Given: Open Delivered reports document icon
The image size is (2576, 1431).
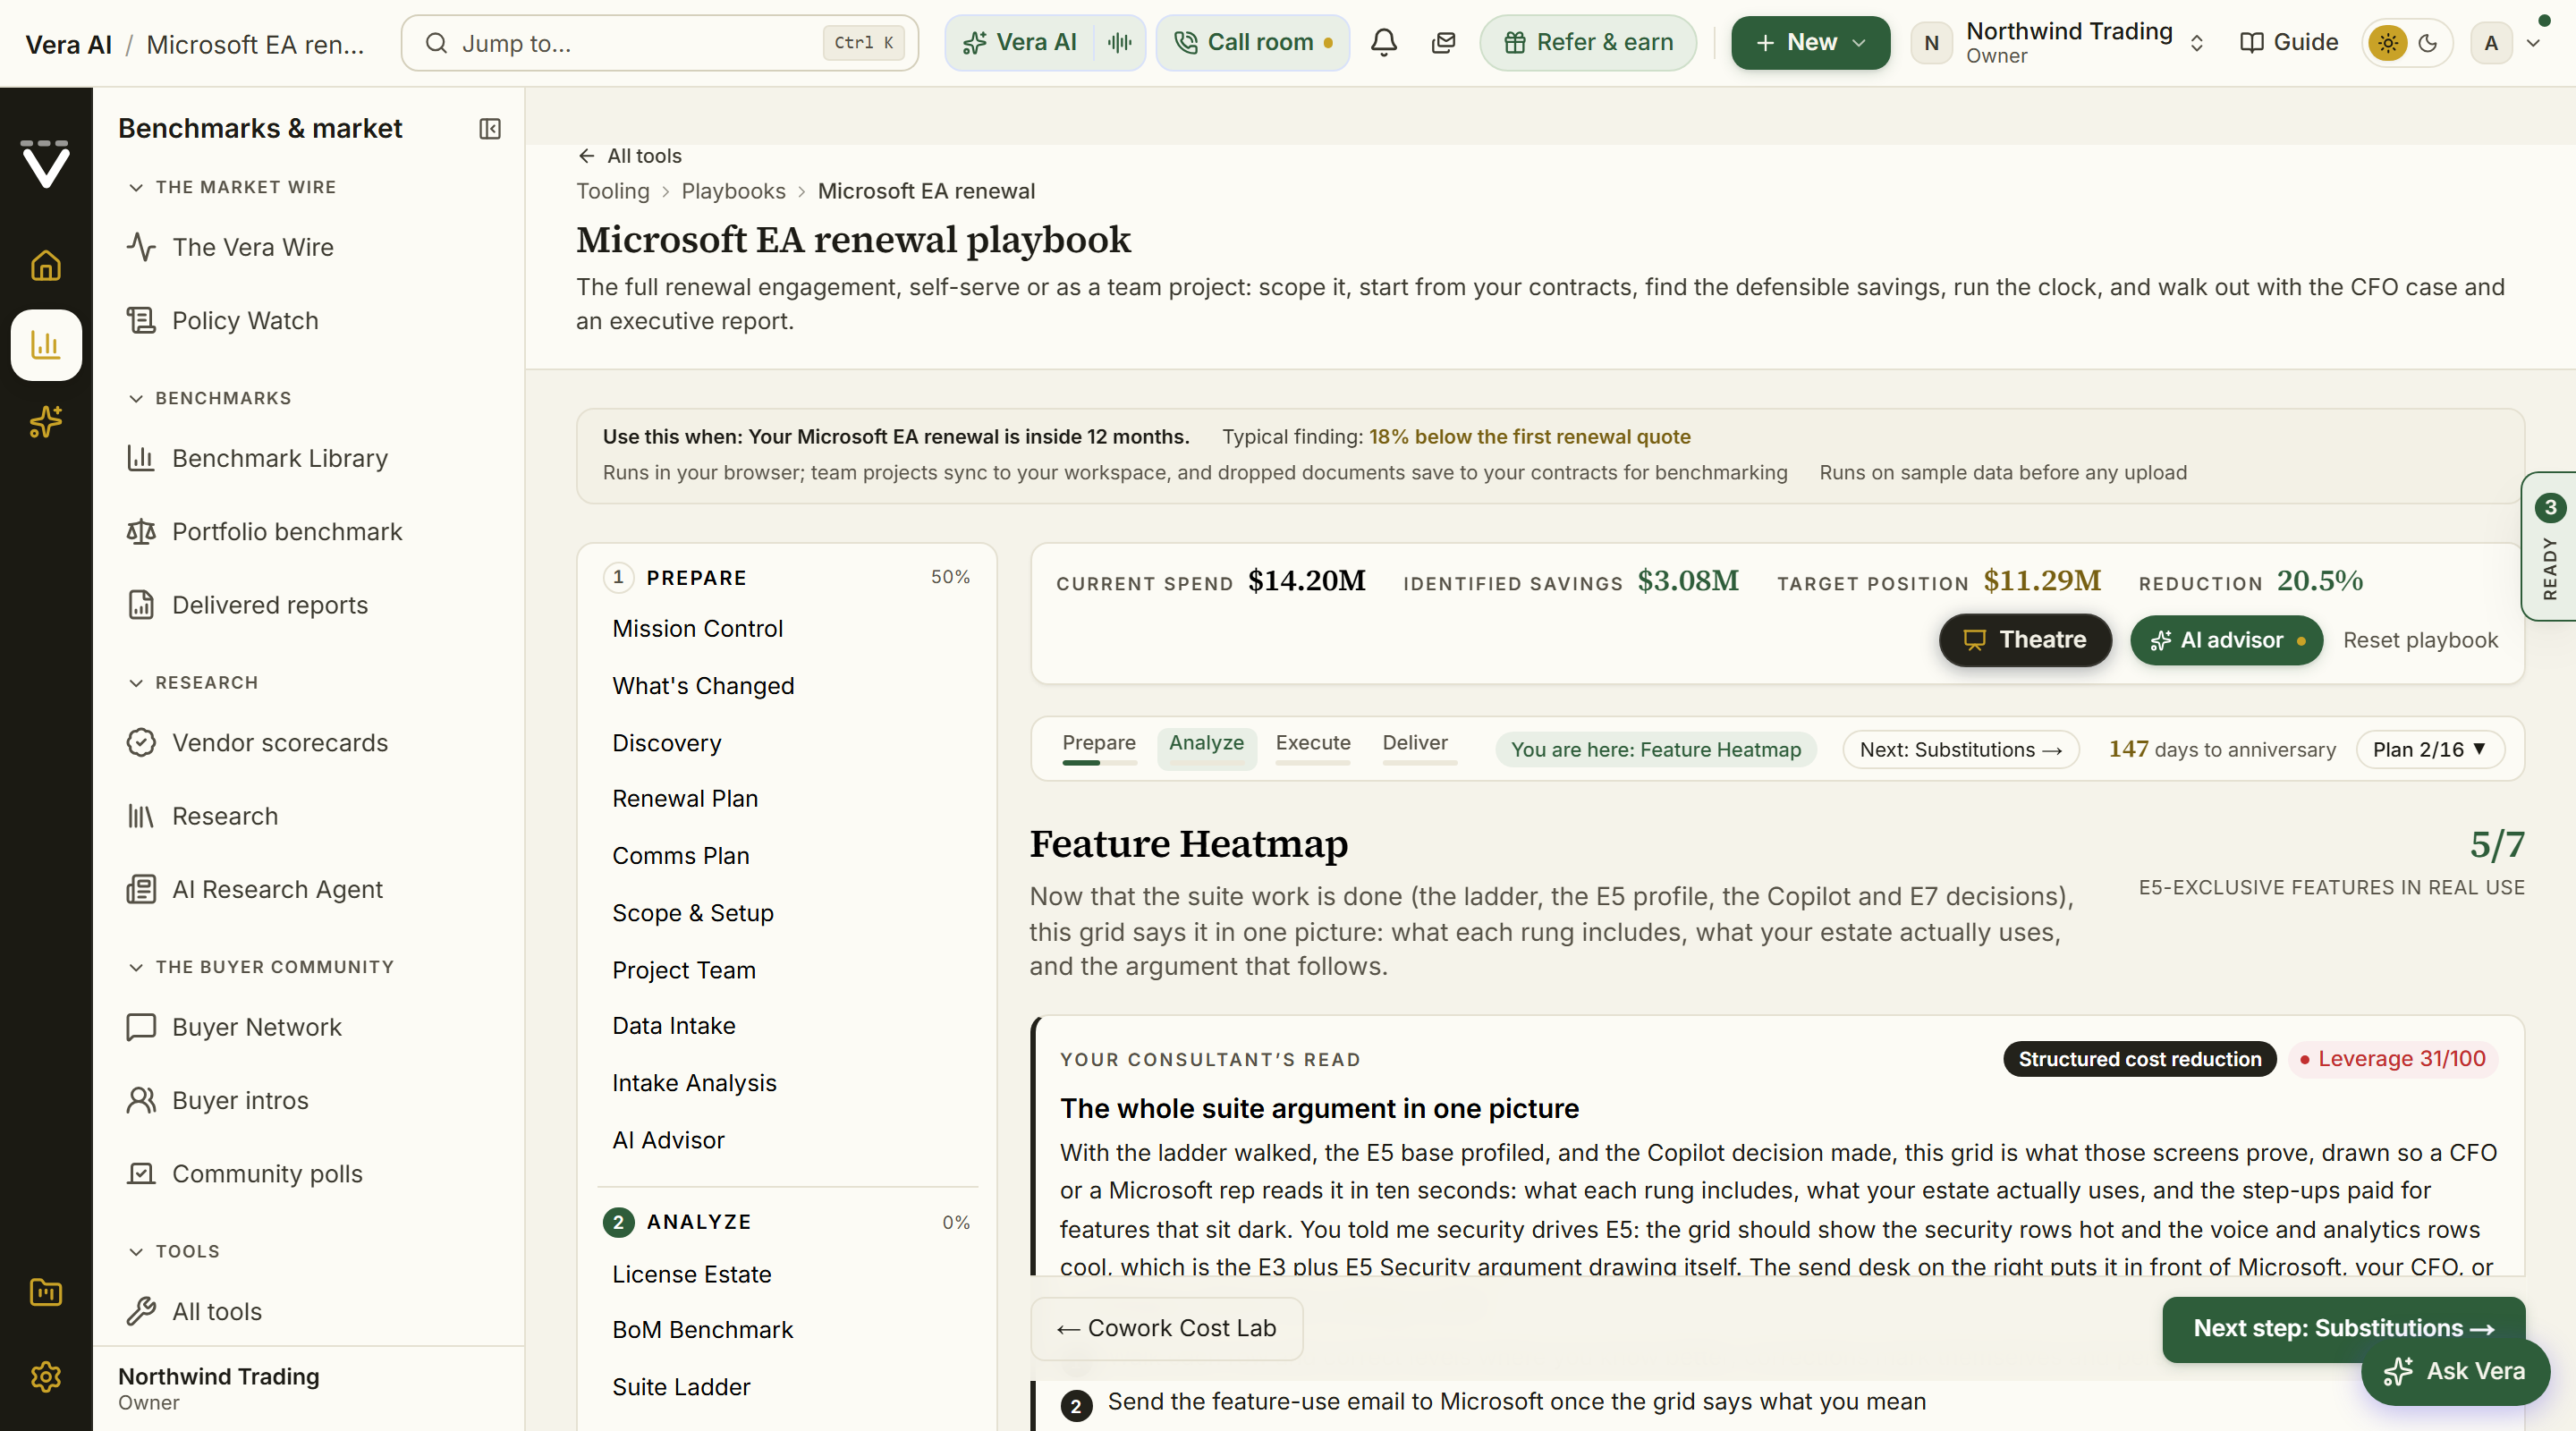Looking at the screenshot, I should point(141,605).
